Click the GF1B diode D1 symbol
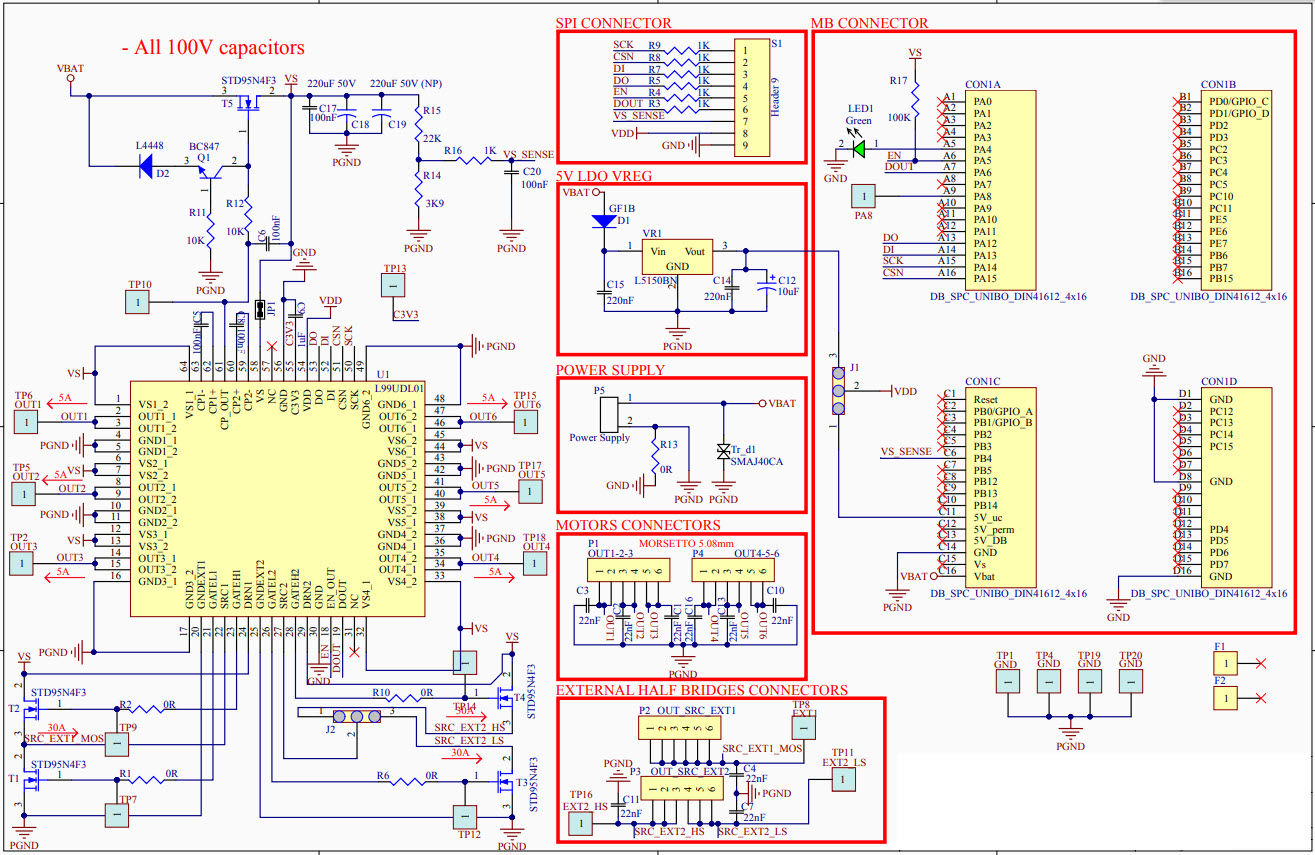This screenshot has height=855, width=1315. 603,220
